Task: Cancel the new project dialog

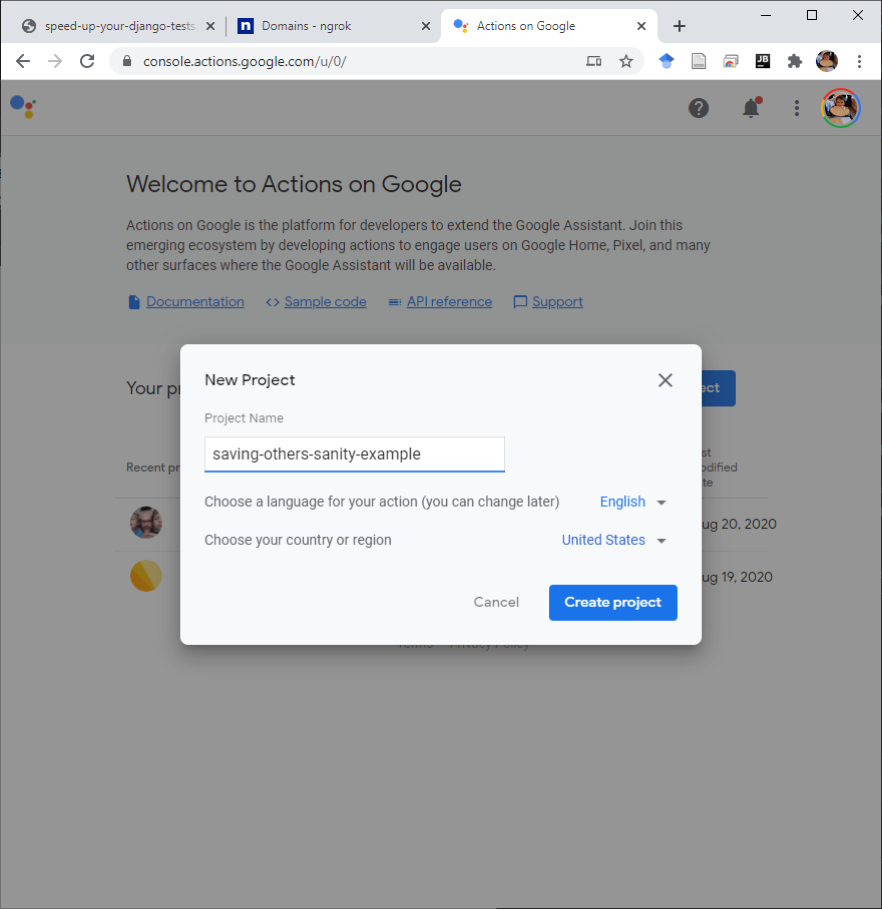Action: (x=496, y=602)
